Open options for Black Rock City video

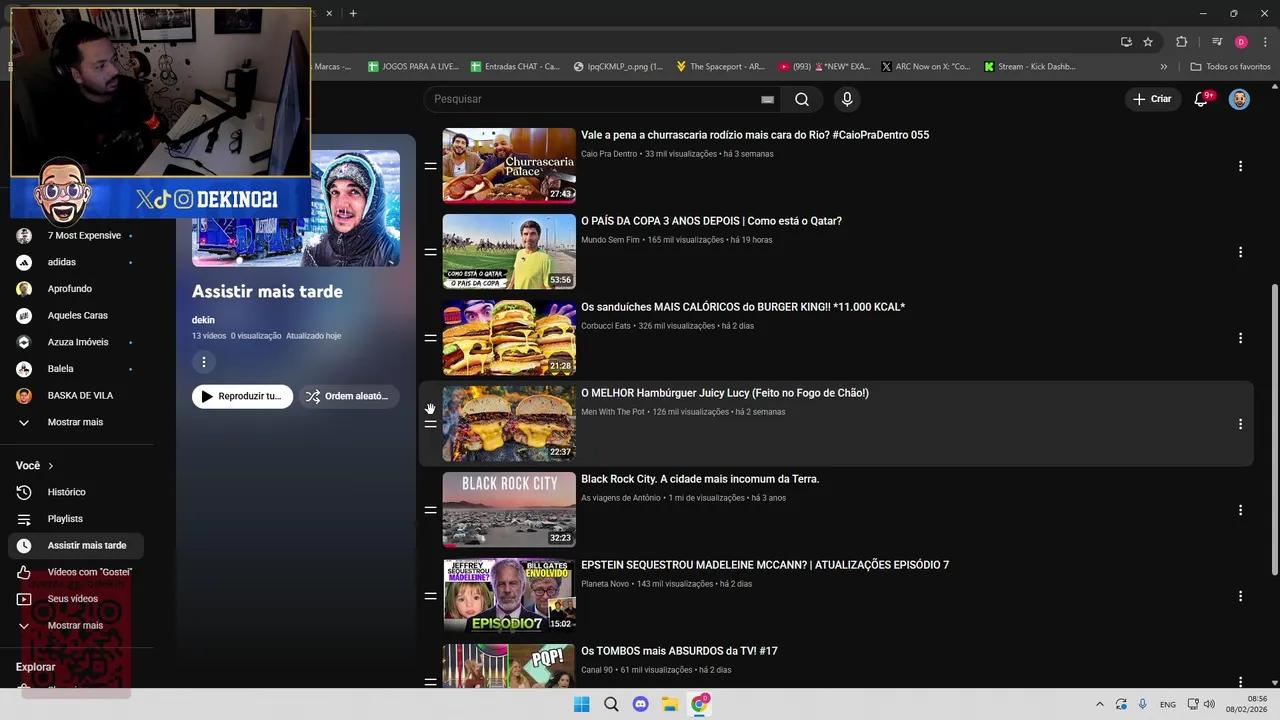[1240, 510]
